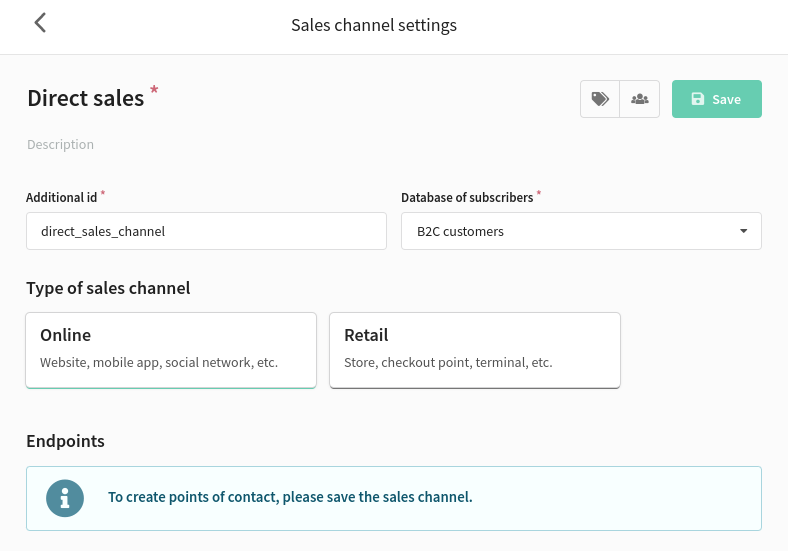
Task: Expand the Database of subscribers dropdown arrow
Action: [x=743, y=231]
